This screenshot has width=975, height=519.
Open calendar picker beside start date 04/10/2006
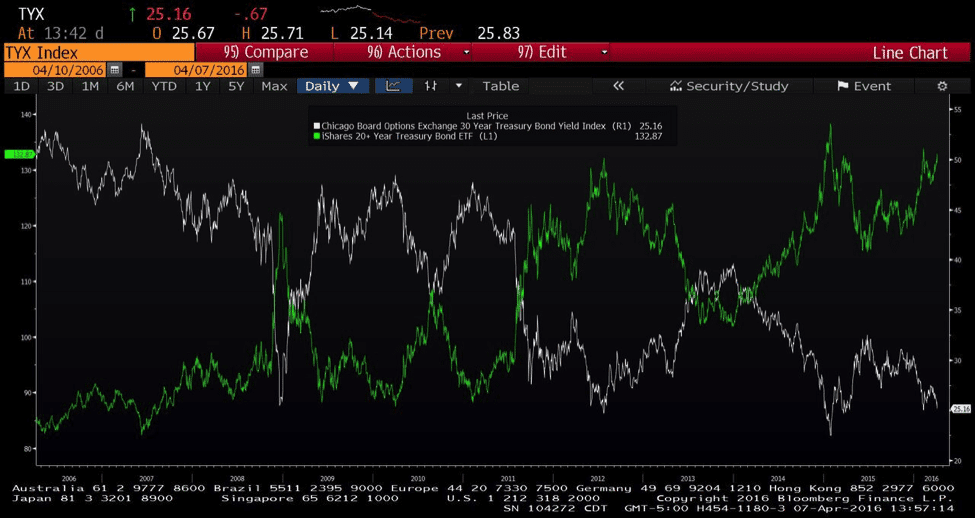pyautogui.click(x=114, y=70)
